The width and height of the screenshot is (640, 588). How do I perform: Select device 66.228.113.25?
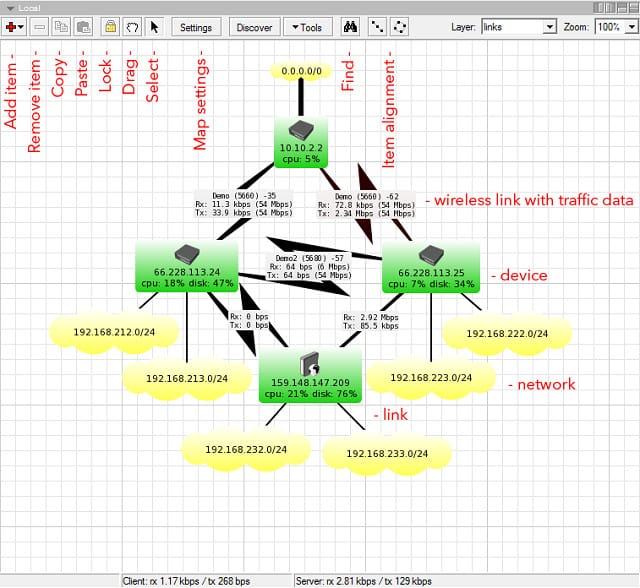(431, 267)
